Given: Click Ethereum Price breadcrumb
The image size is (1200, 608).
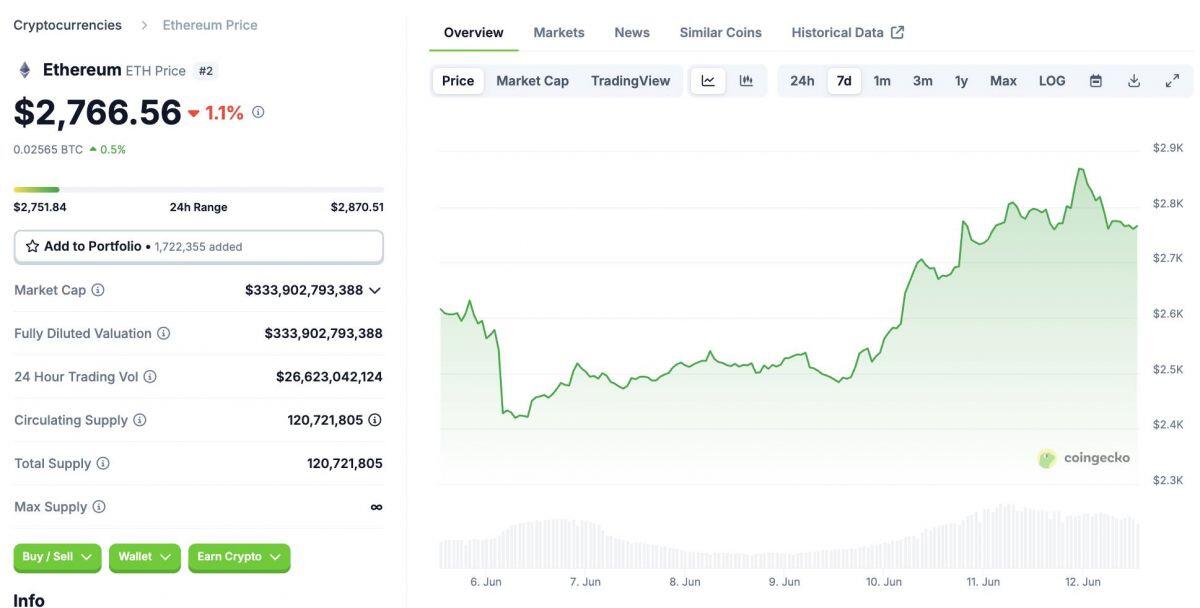Looking at the screenshot, I should [210, 25].
